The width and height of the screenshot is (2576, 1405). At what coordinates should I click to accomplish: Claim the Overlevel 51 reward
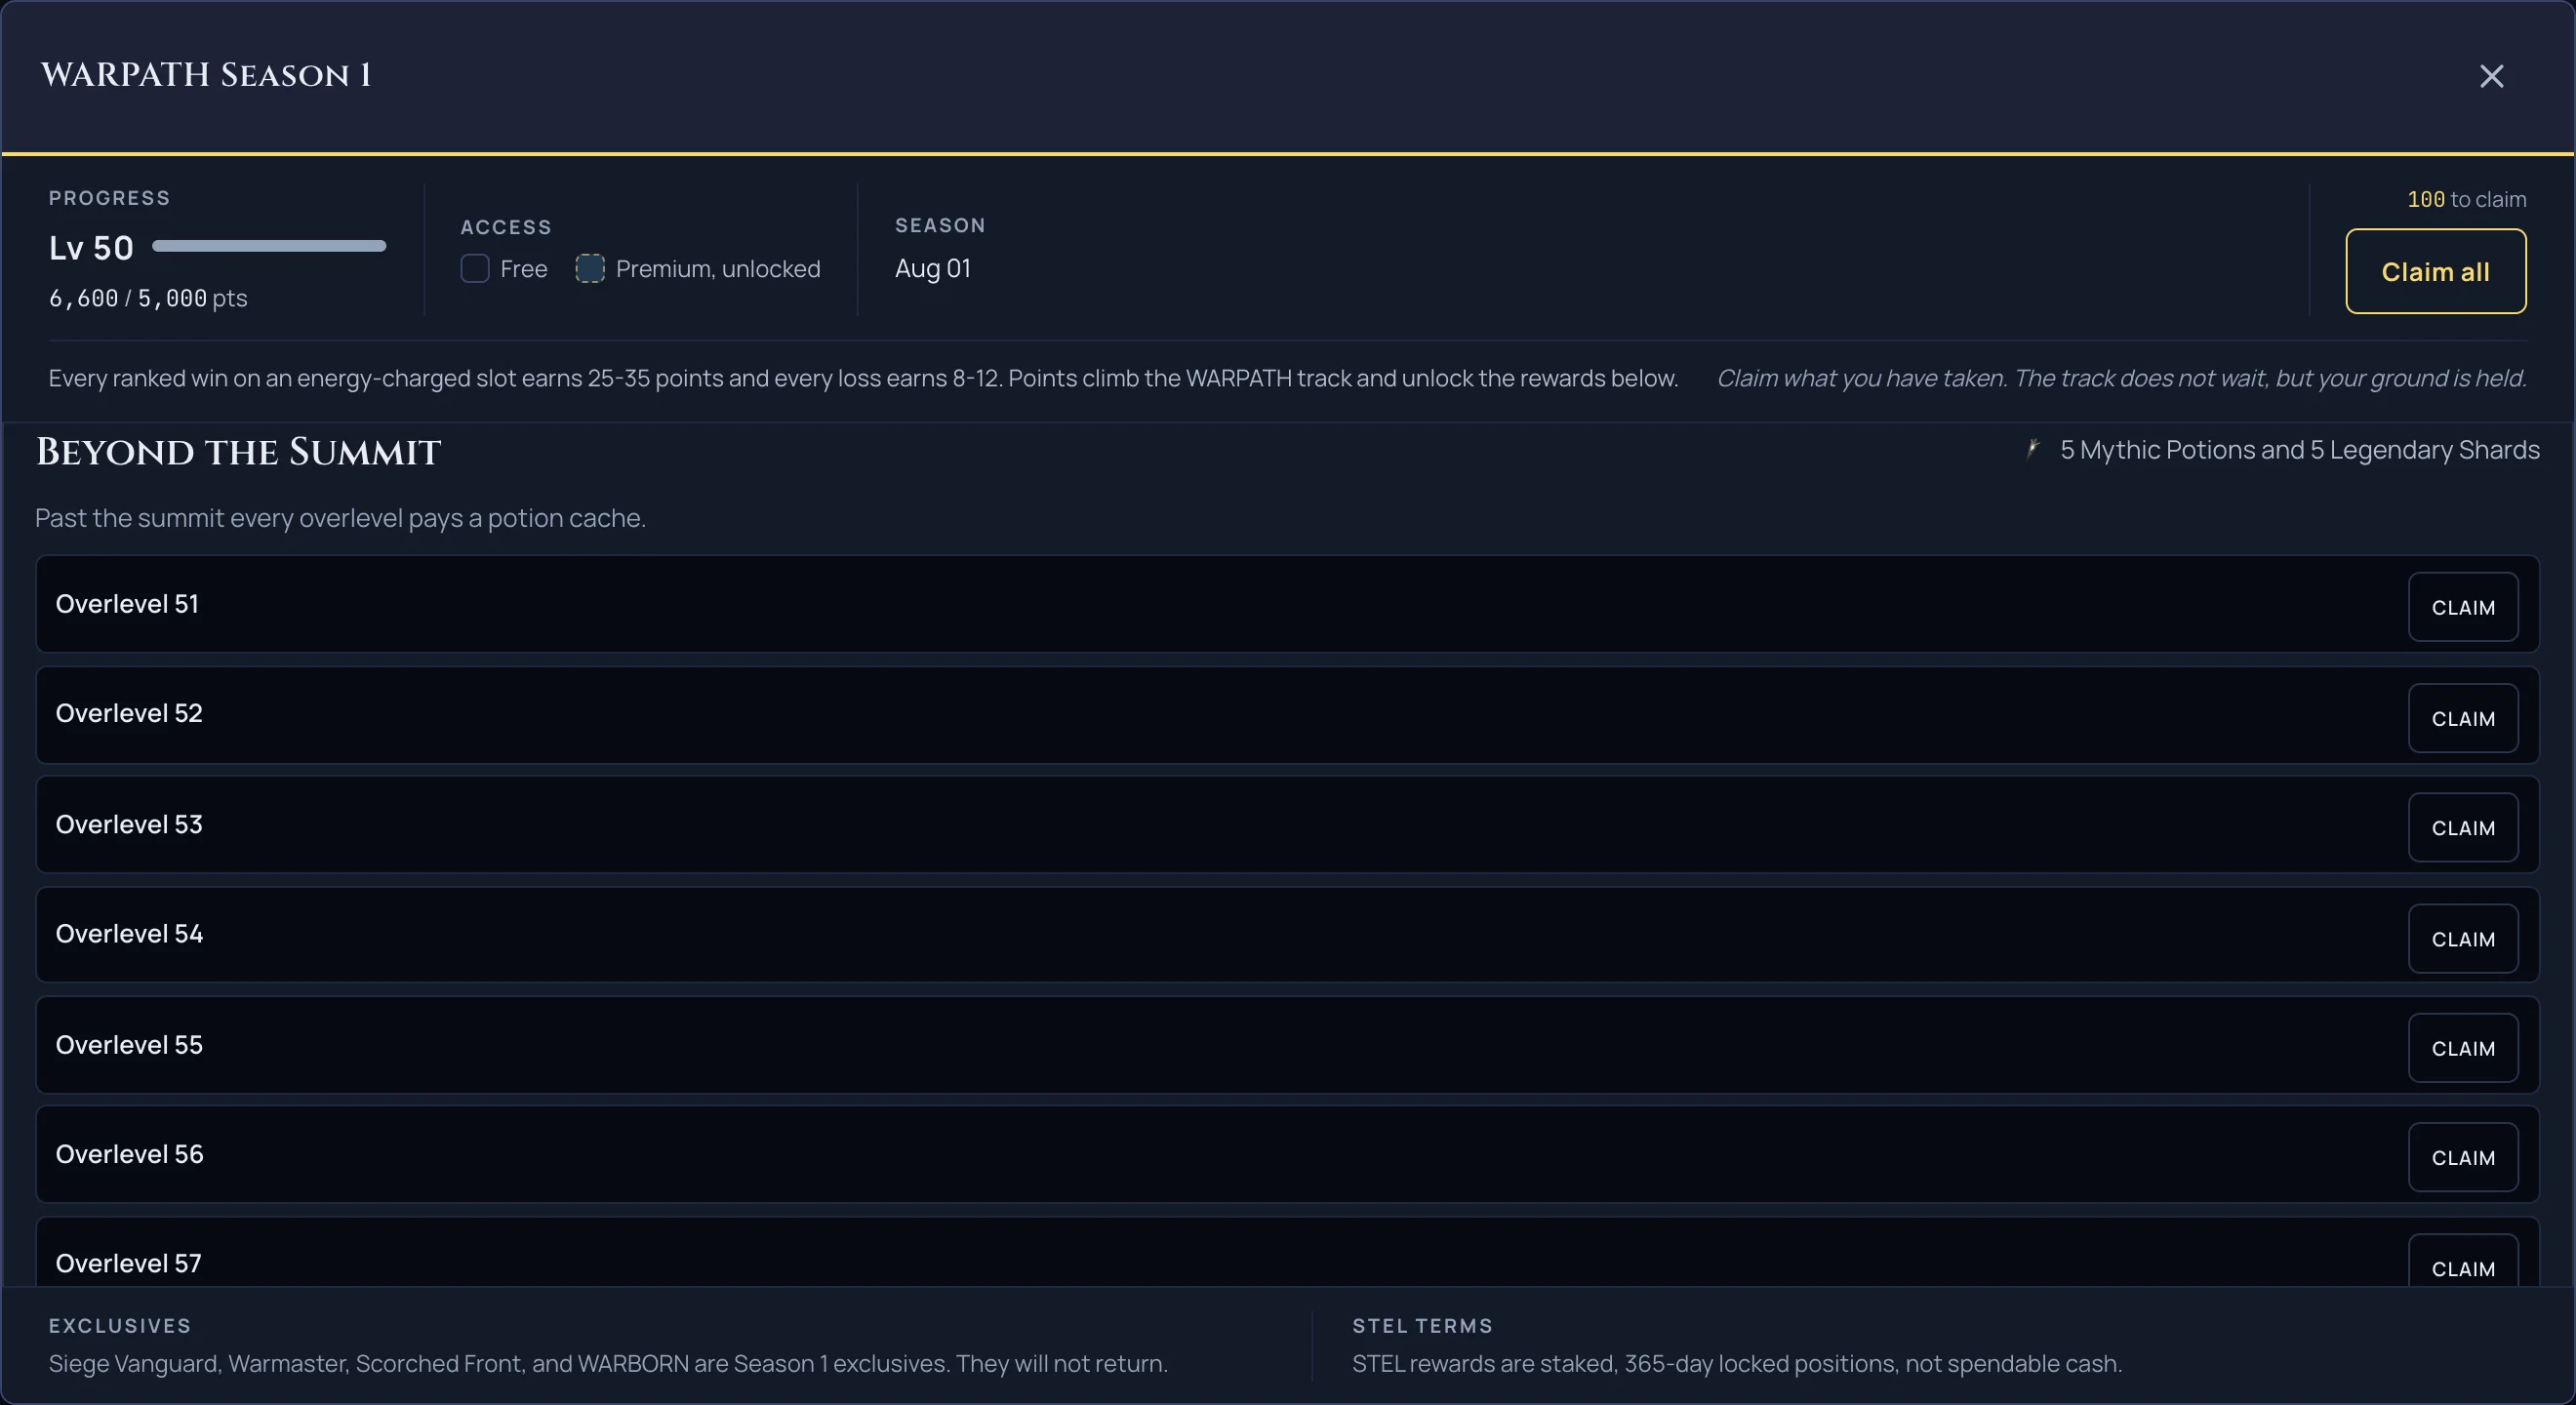(x=2462, y=607)
